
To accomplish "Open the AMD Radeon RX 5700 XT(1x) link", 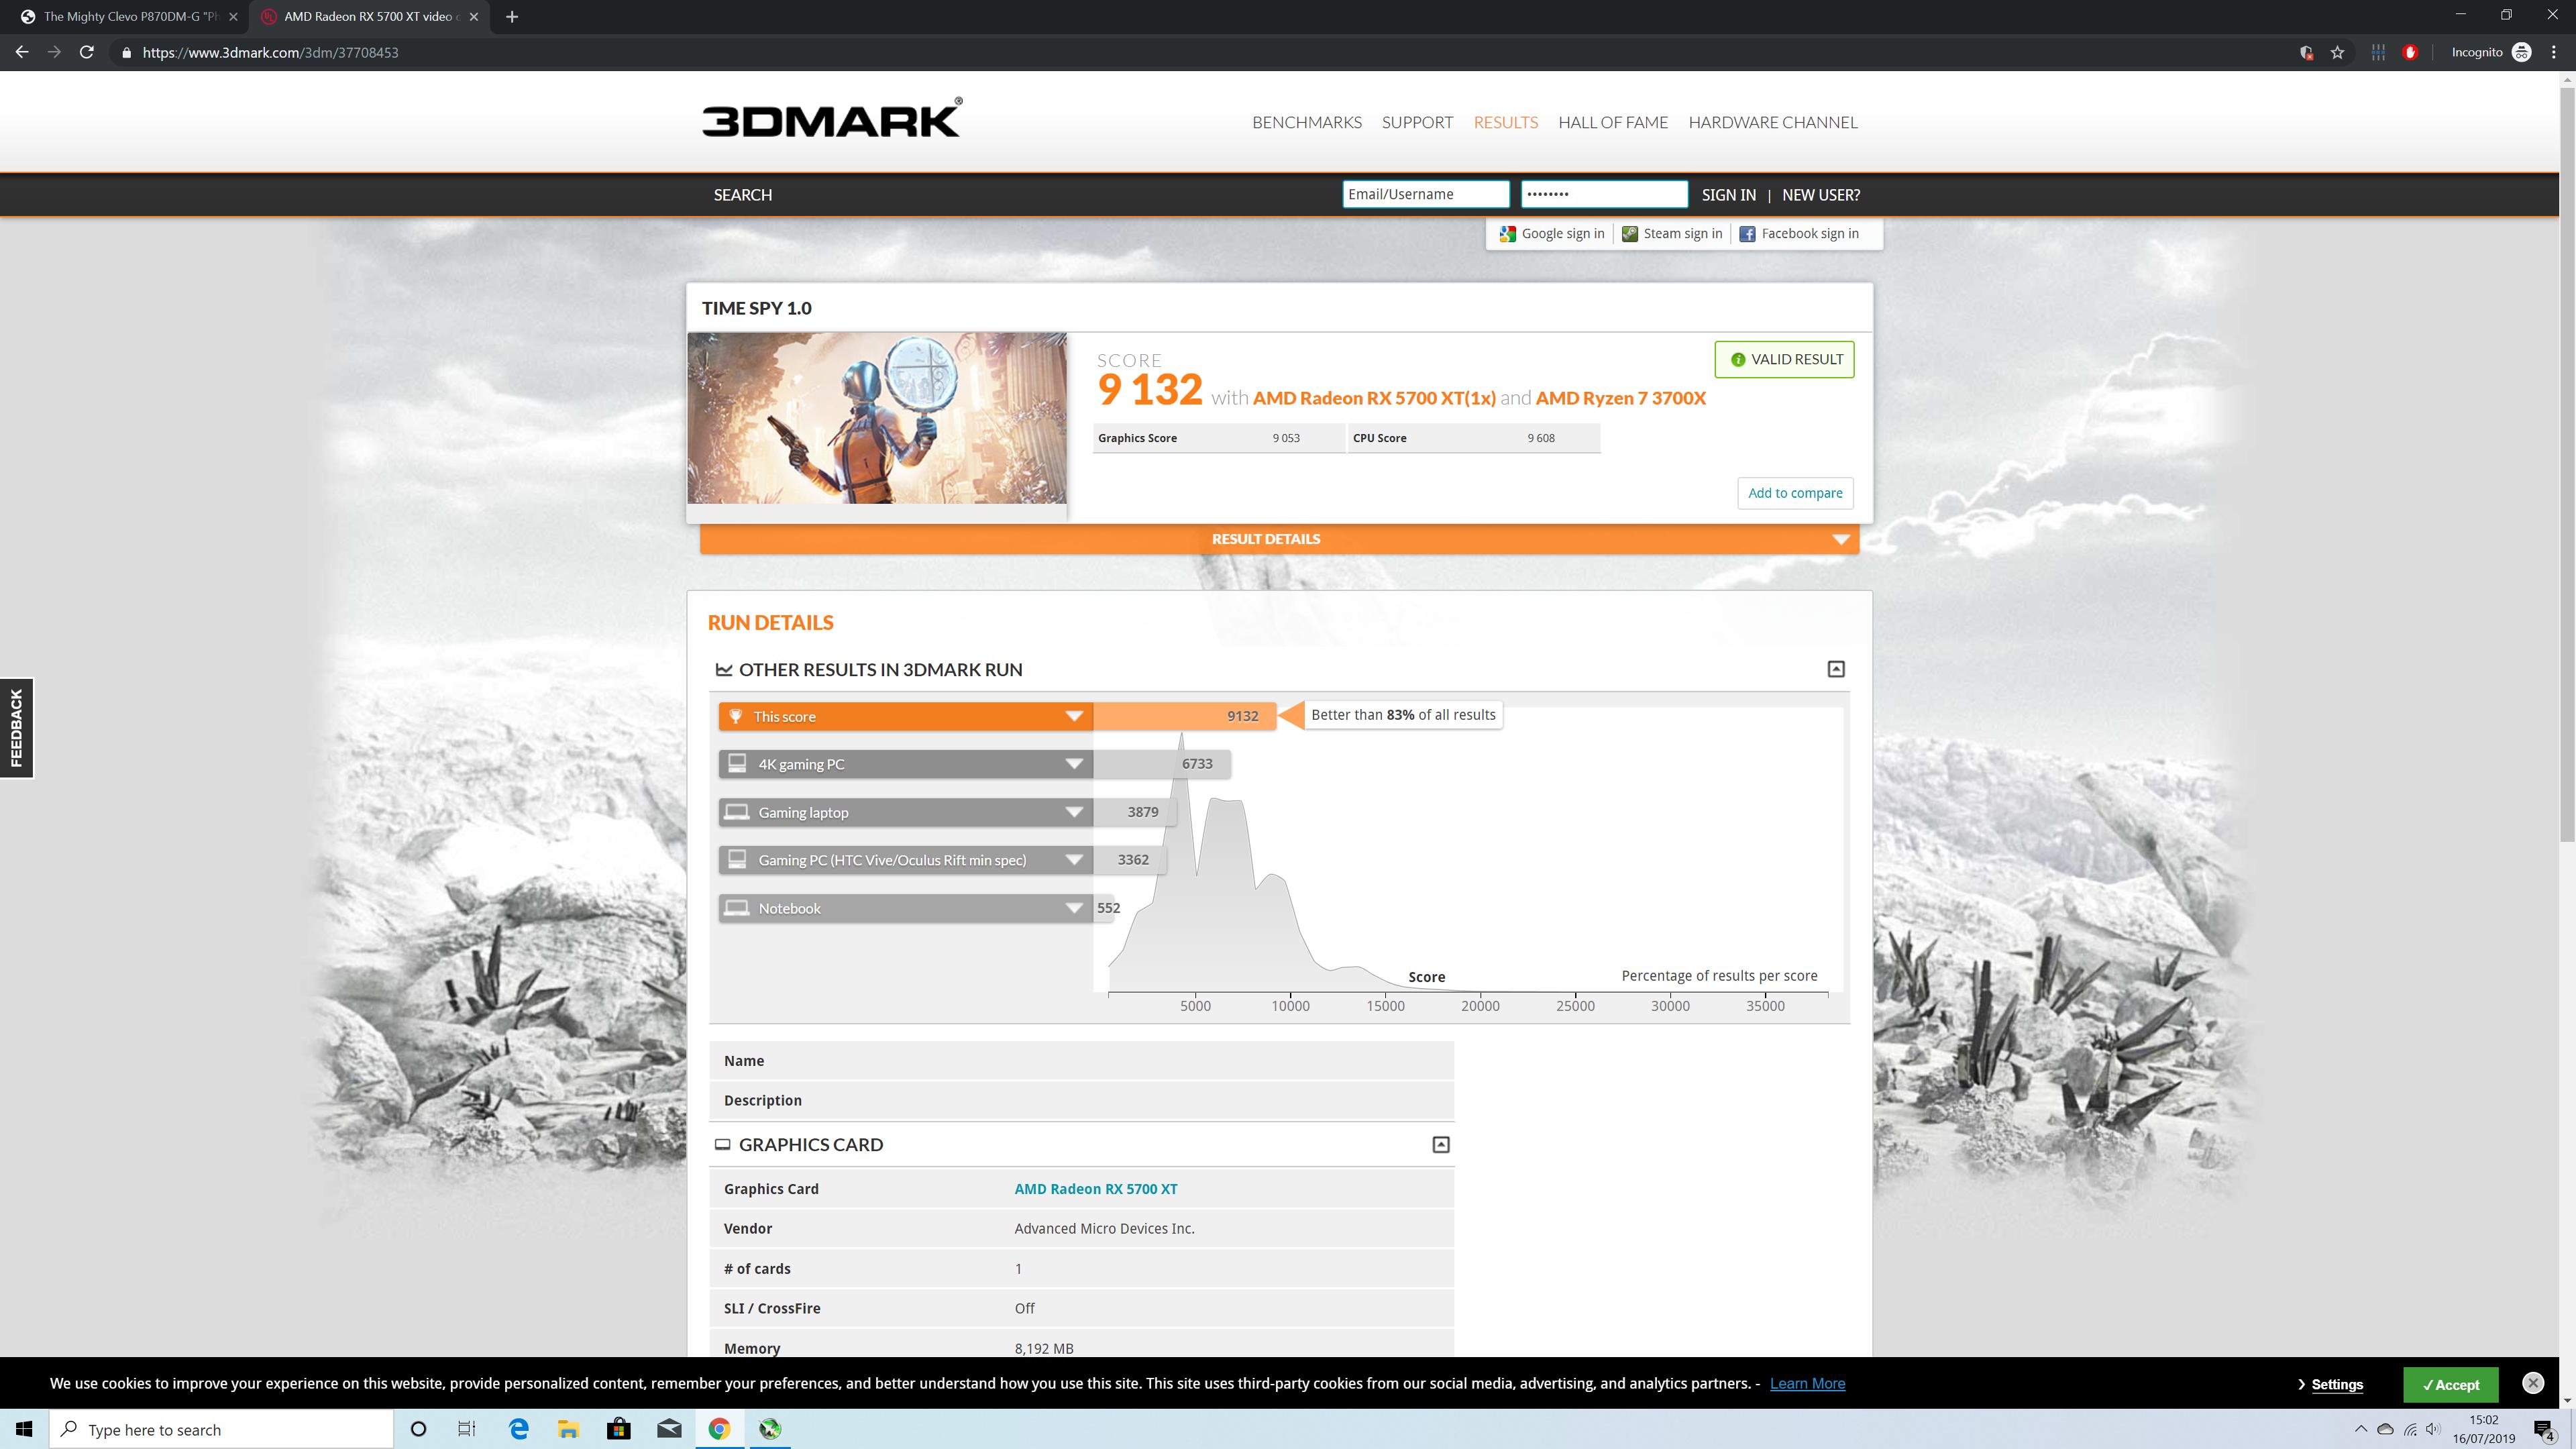I will point(1374,398).
